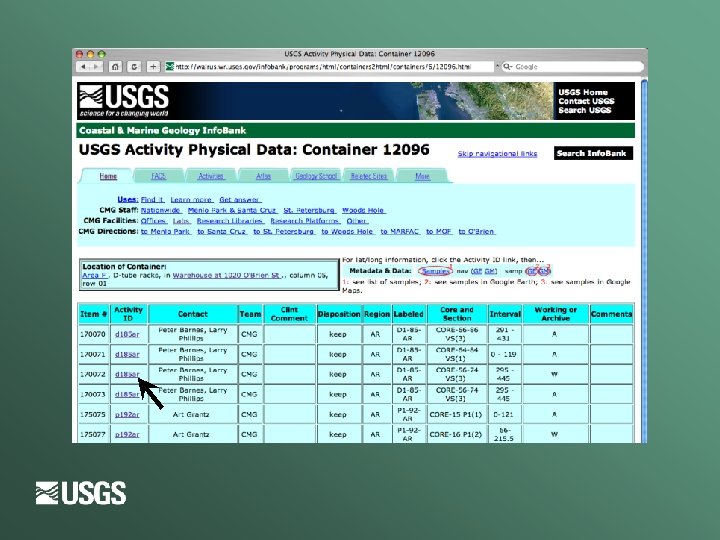Open the Other facilities link

[357, 221]
